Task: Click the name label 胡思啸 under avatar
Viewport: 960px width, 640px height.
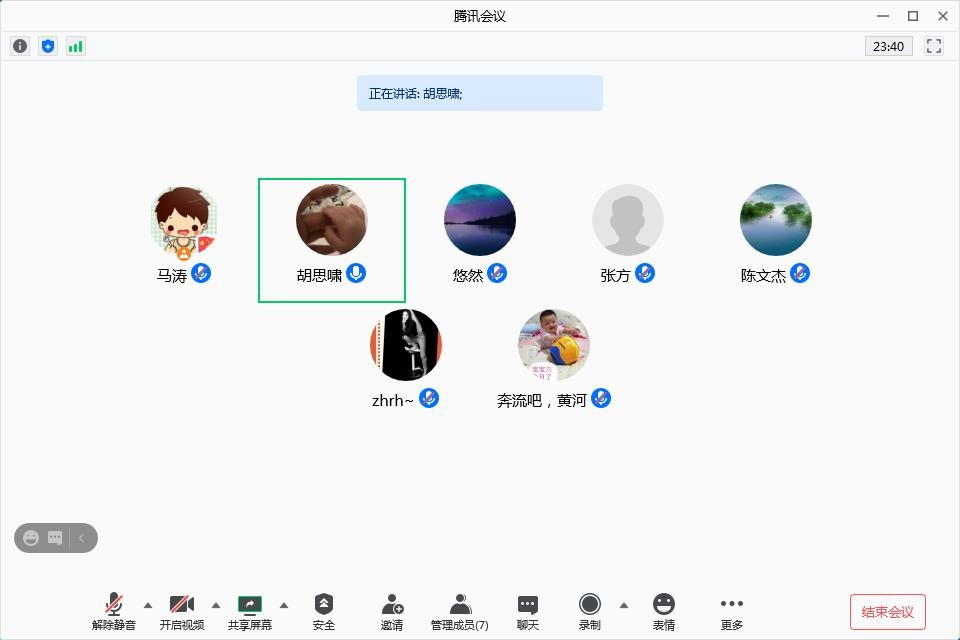Action: (319, 276)
